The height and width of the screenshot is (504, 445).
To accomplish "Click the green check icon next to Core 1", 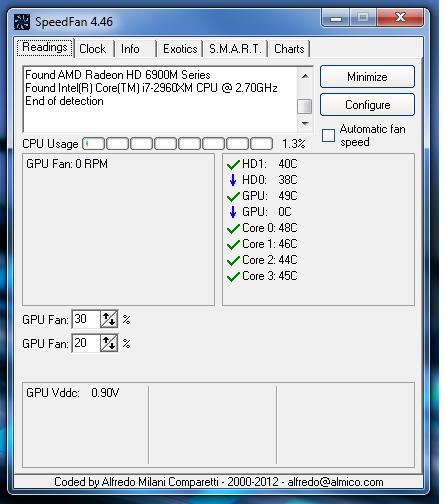I will coord(233,244).
